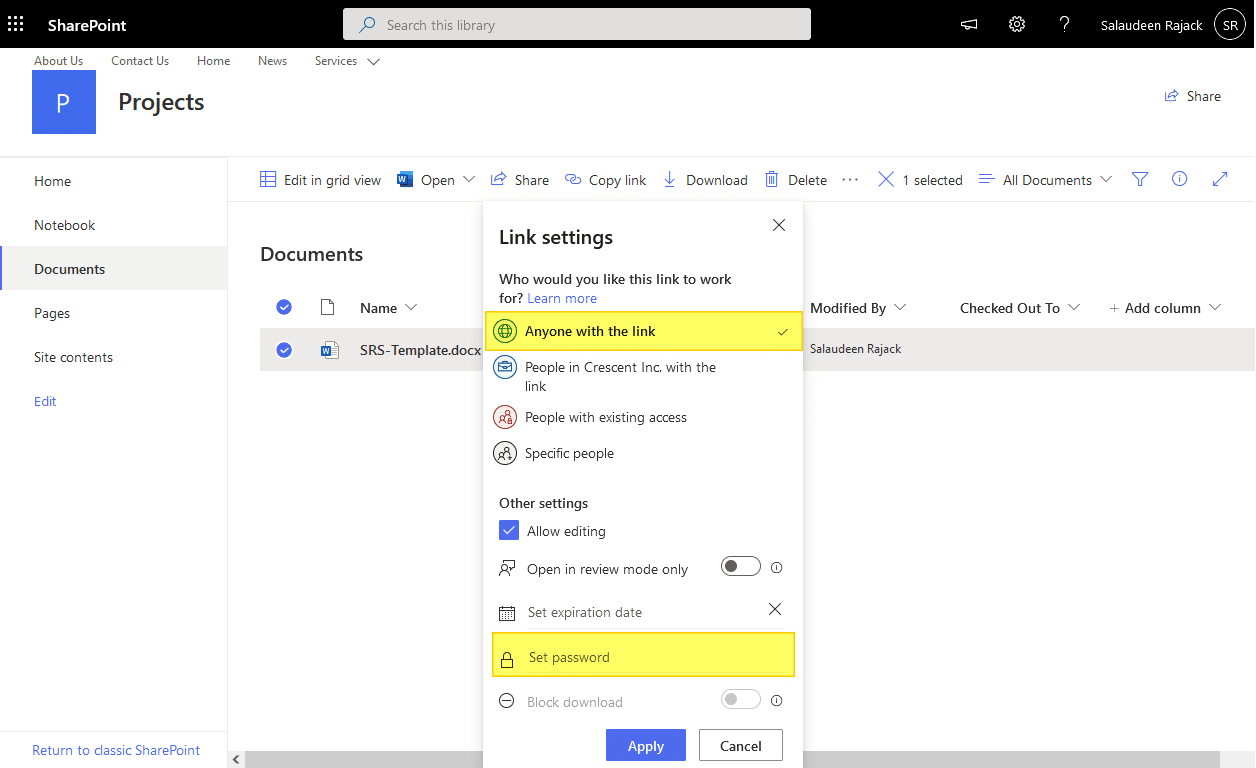Uncheck the Allow editing checkbox
This screenshot has height=768, width=1256.
tap(508, 530)
